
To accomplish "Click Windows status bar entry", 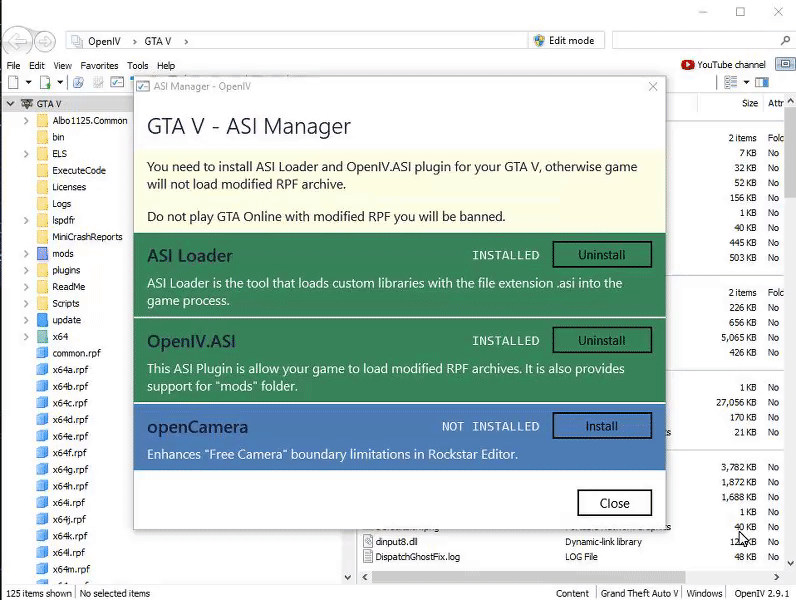I will 704,593.
